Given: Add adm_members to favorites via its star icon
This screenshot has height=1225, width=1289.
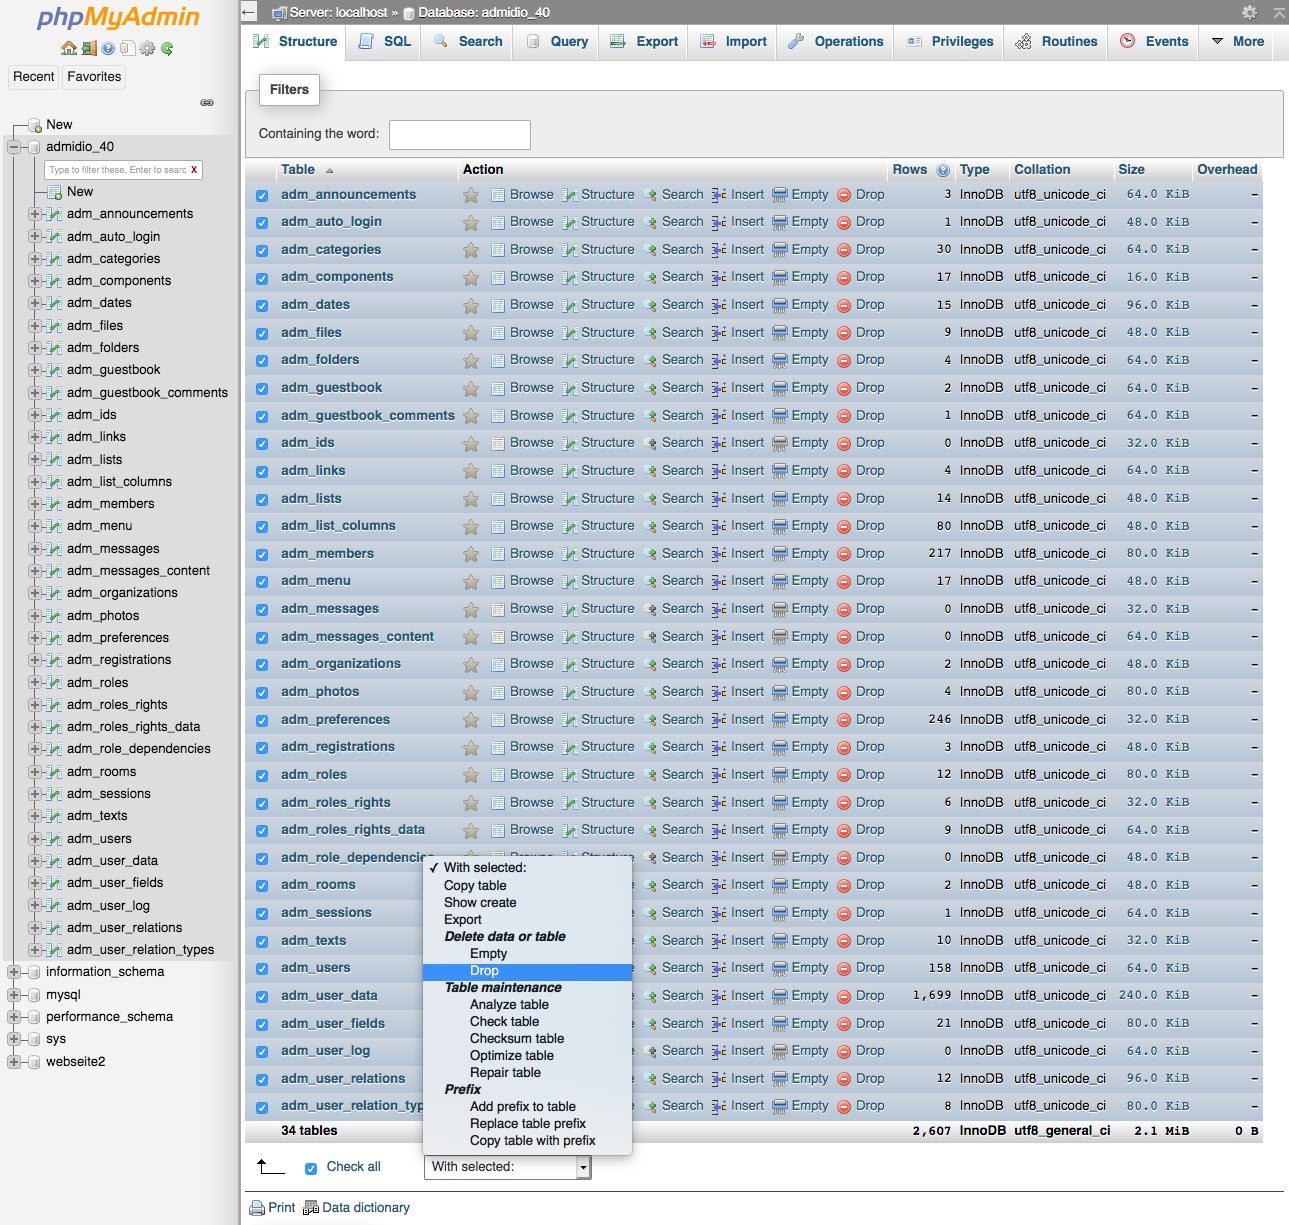Looking at the screenshot, I should click(x=470, y=554).
